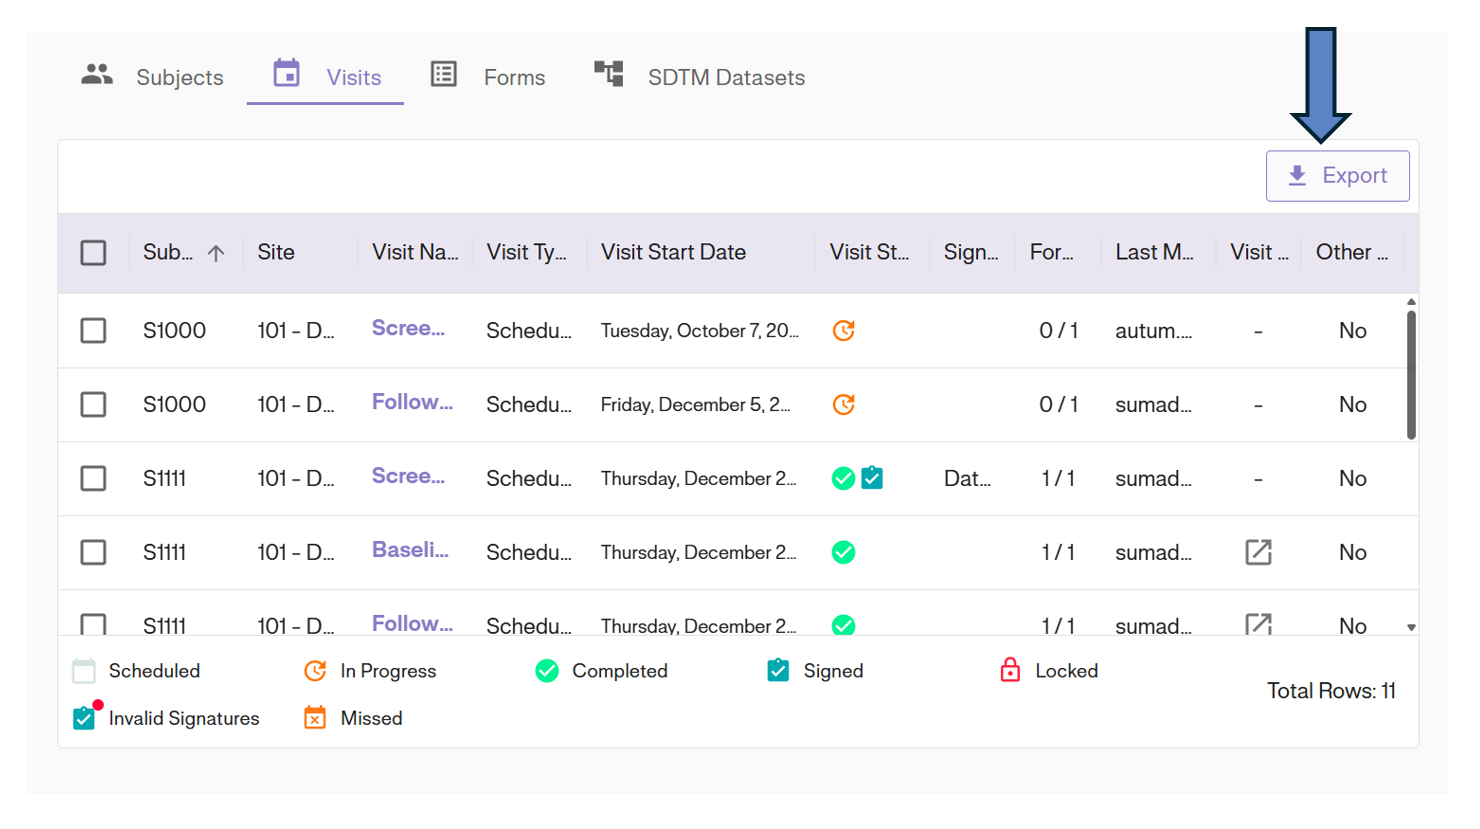1480x829 pixels.
Task: Toggle the select-all checkbox in table header
Action: click(93, 253)
